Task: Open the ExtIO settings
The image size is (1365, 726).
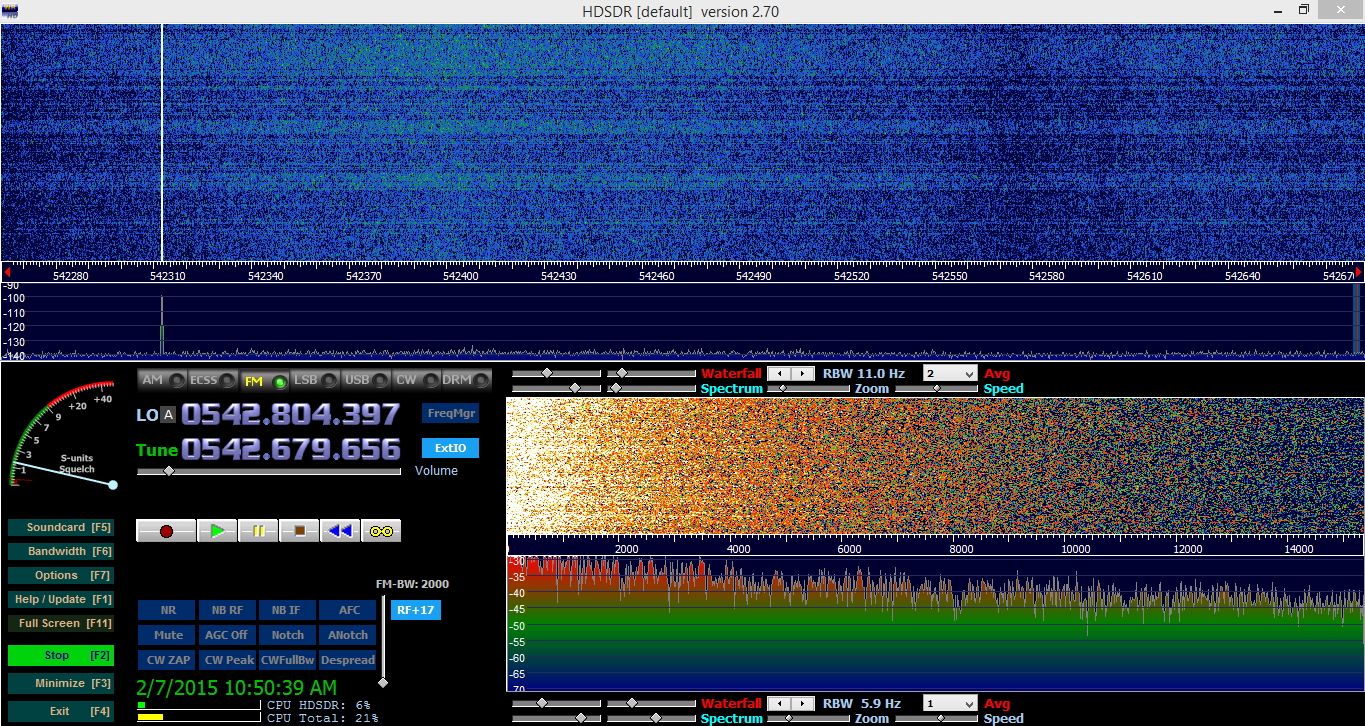Action: (450, 448)
